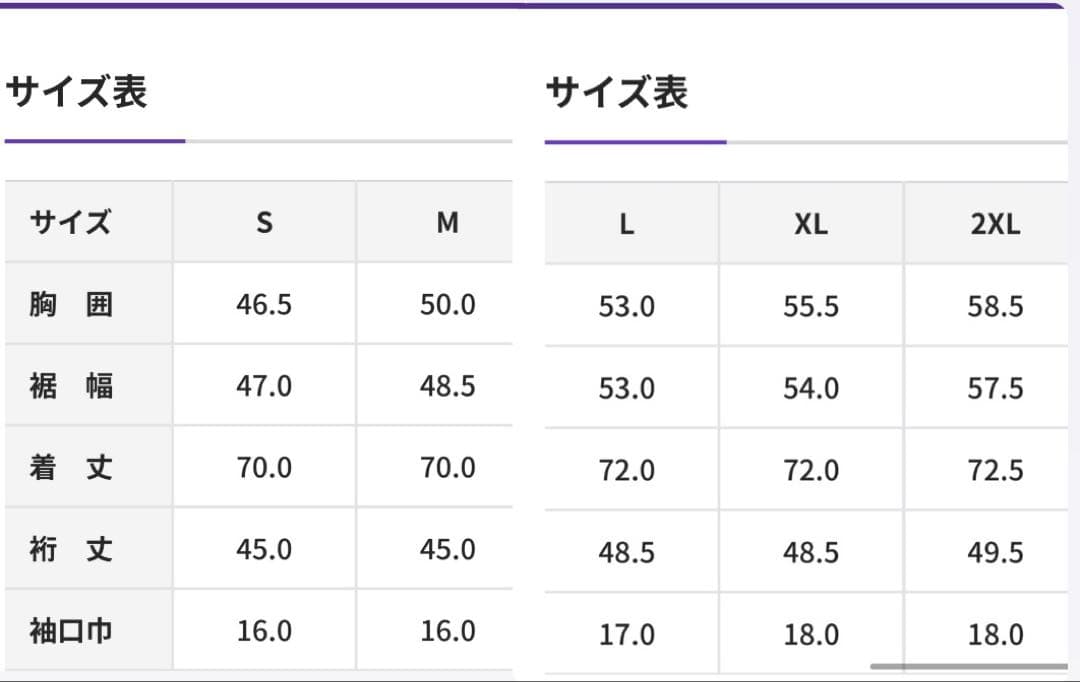1080x682 pixels.
Task: Select the 50.0 chest value for M
Action: pos(447,305)
